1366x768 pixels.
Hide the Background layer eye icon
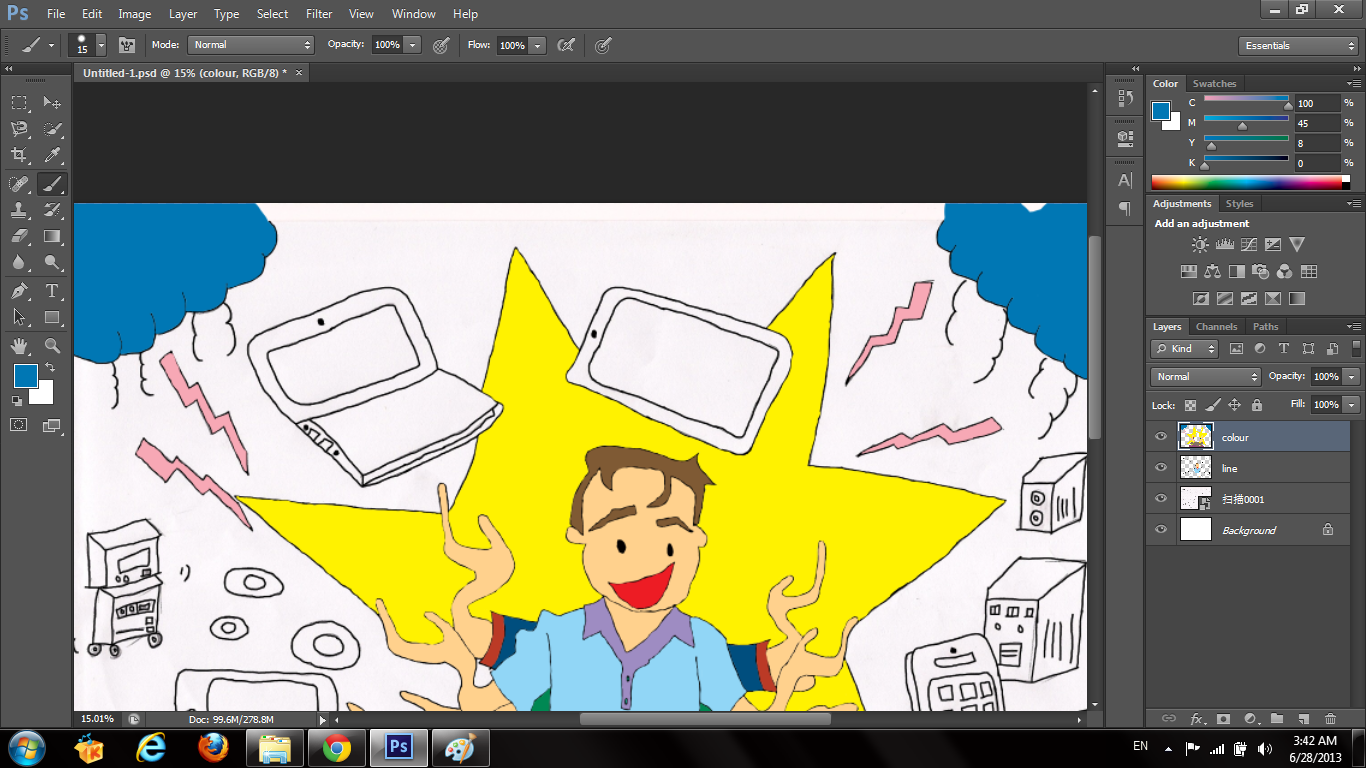pyautogui.click(x=1161, y=530)
